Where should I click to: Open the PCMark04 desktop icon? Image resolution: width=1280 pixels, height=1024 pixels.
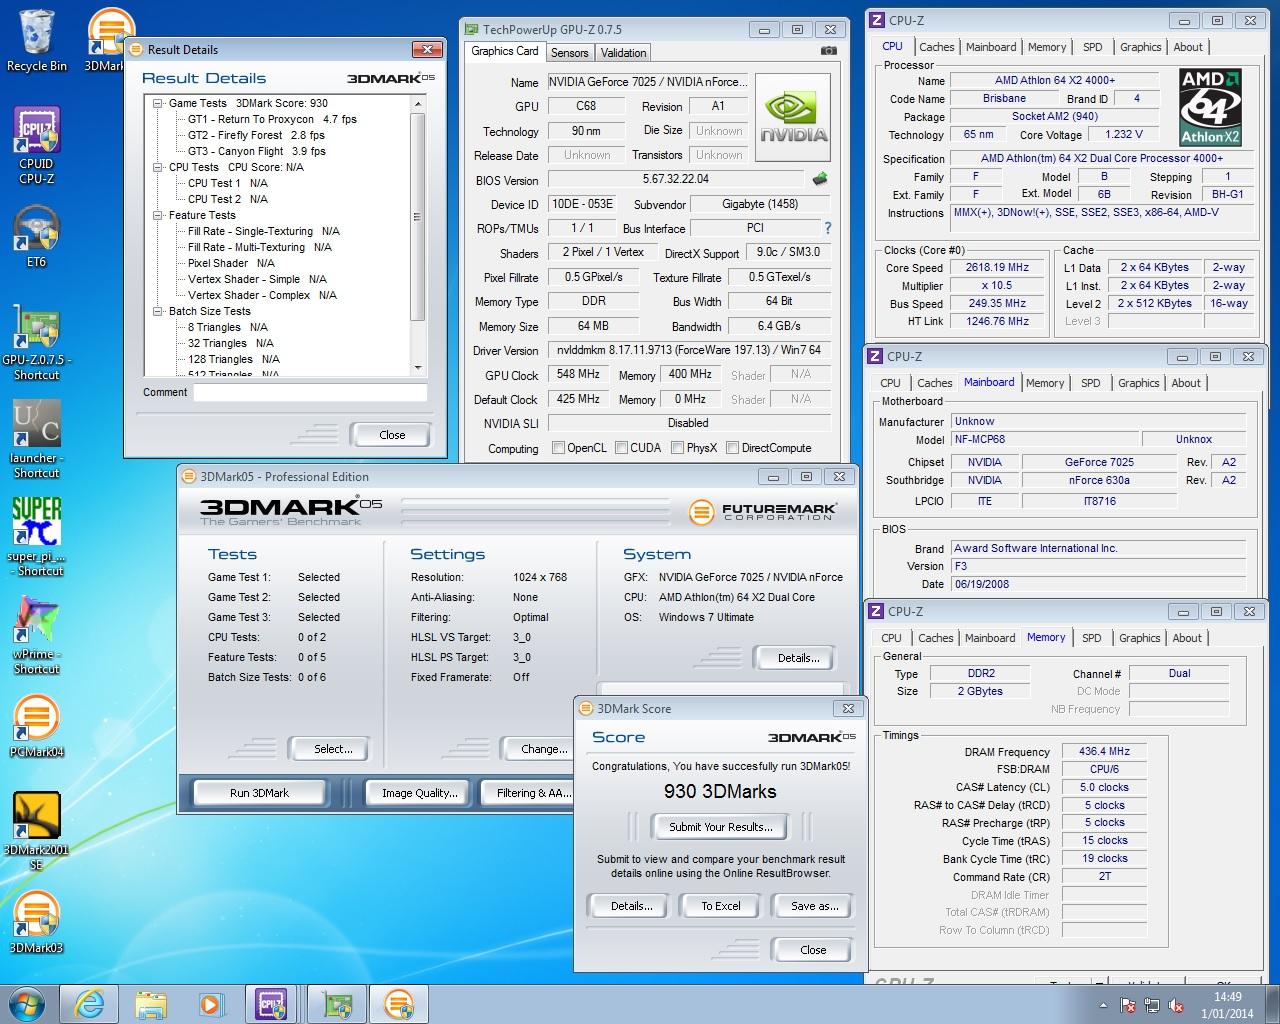[x=37, y=726]
